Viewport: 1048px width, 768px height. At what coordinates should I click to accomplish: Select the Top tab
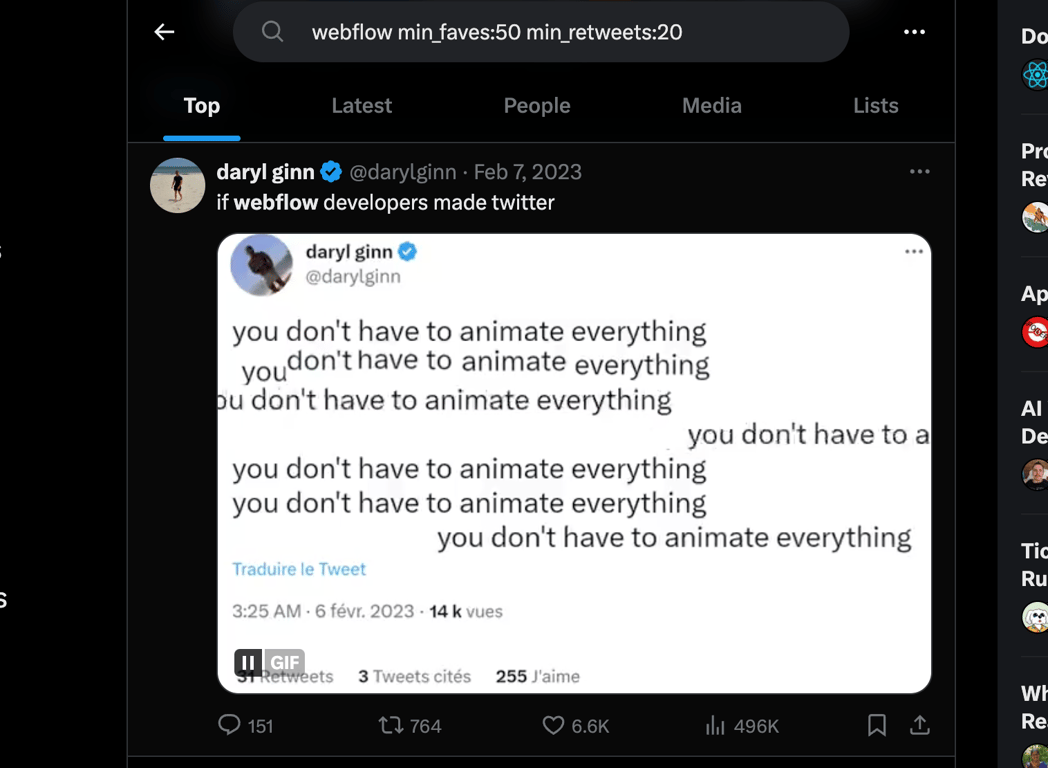tap(202, 106)
